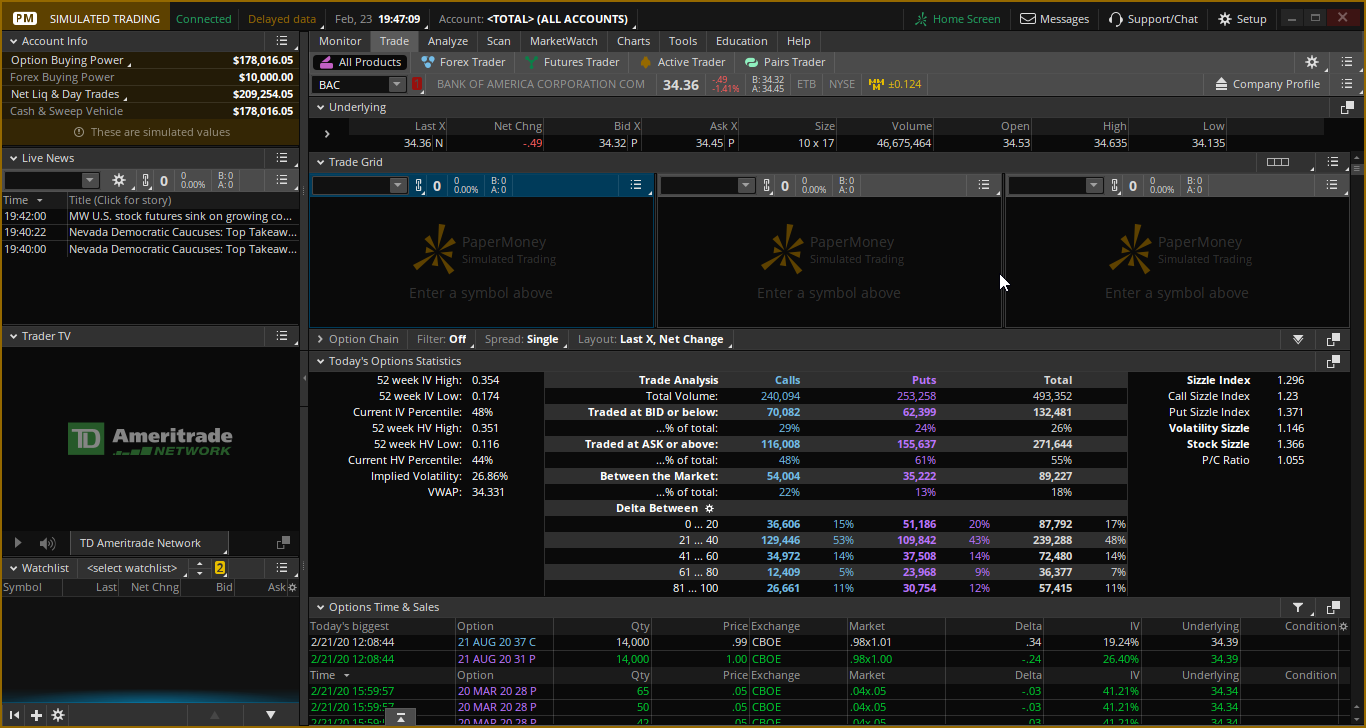Viewport: 1366px width, 728px height.
Task: Open the Option Chain Filter dropdown
Action: 442,339
